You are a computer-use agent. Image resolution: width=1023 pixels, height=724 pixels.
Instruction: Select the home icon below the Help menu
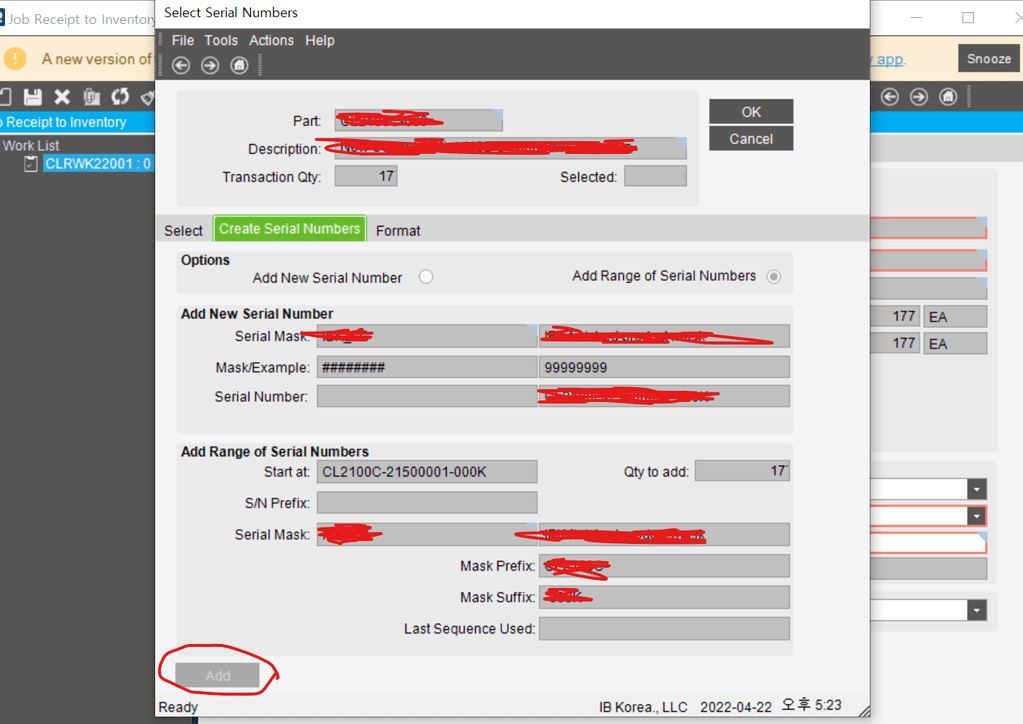coord(238,65)
